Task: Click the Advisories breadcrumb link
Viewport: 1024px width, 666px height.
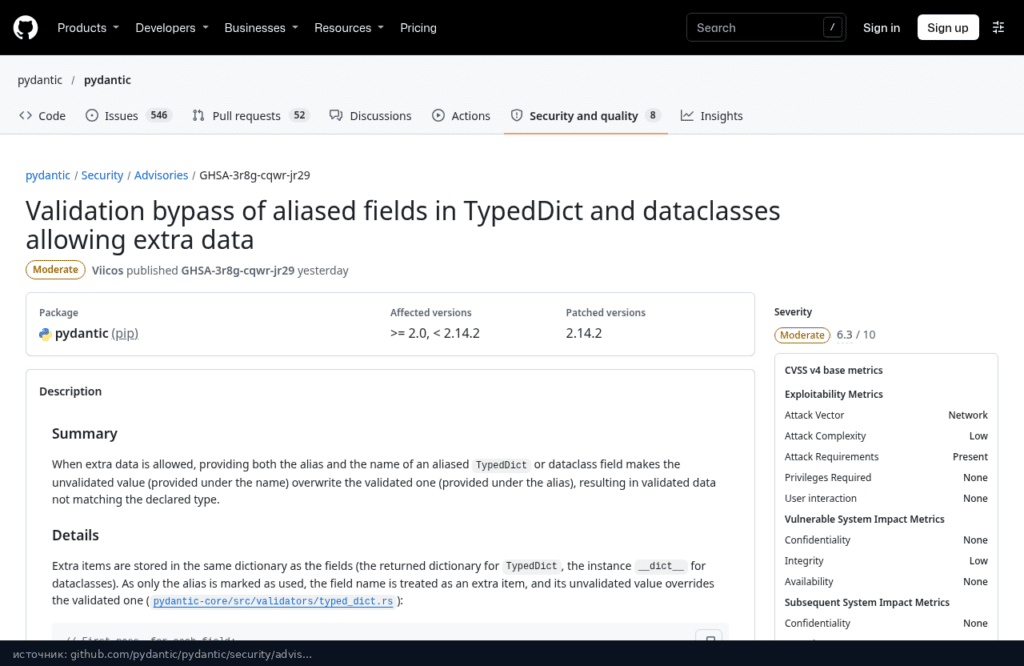Action: (x=161, y=175)
